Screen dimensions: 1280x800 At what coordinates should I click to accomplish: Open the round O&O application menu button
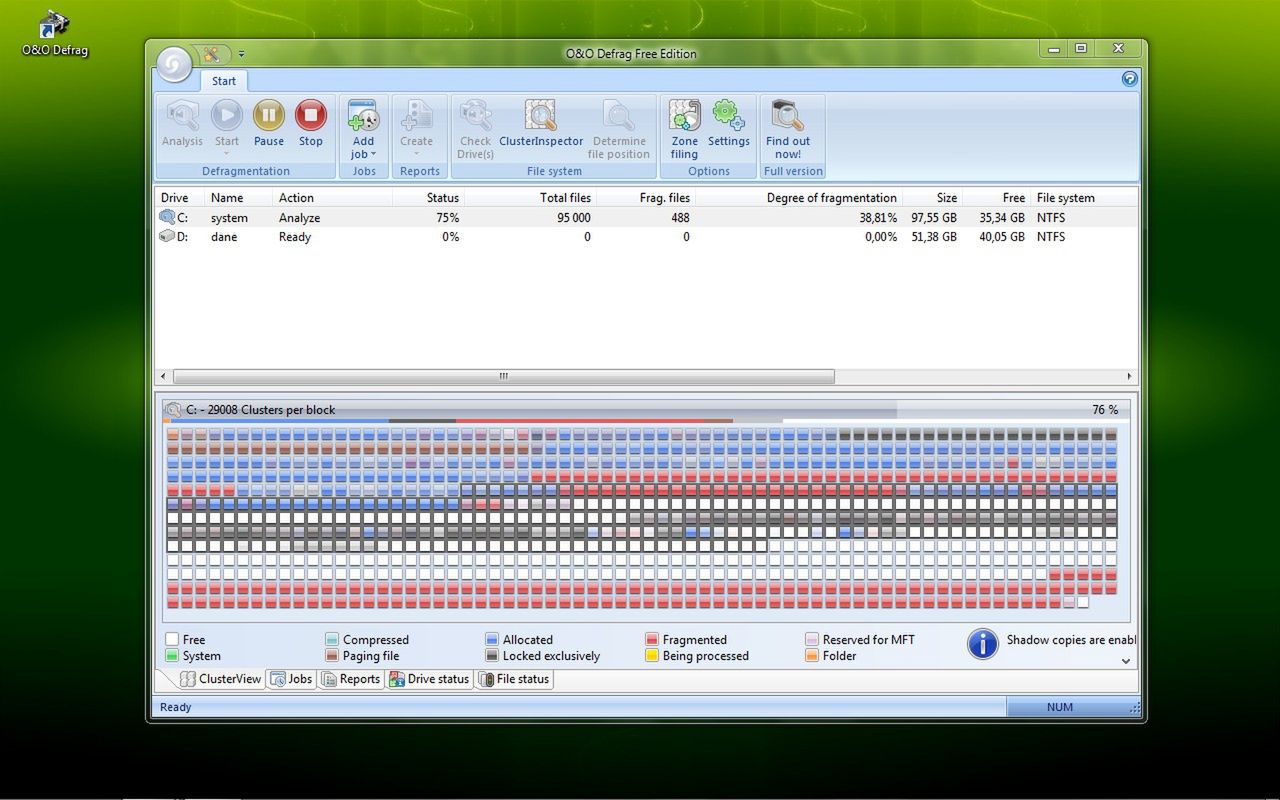pos(174,64)
